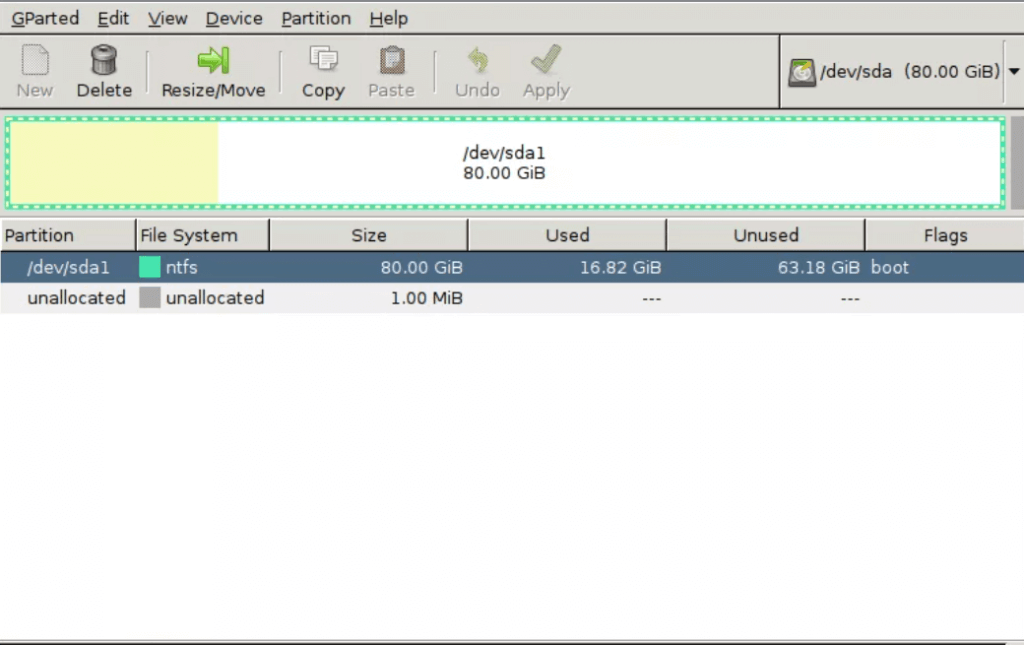The height and width of the screenshot is (645, 1024).
Task: Click the File System column header
Action: coord(202,235)
